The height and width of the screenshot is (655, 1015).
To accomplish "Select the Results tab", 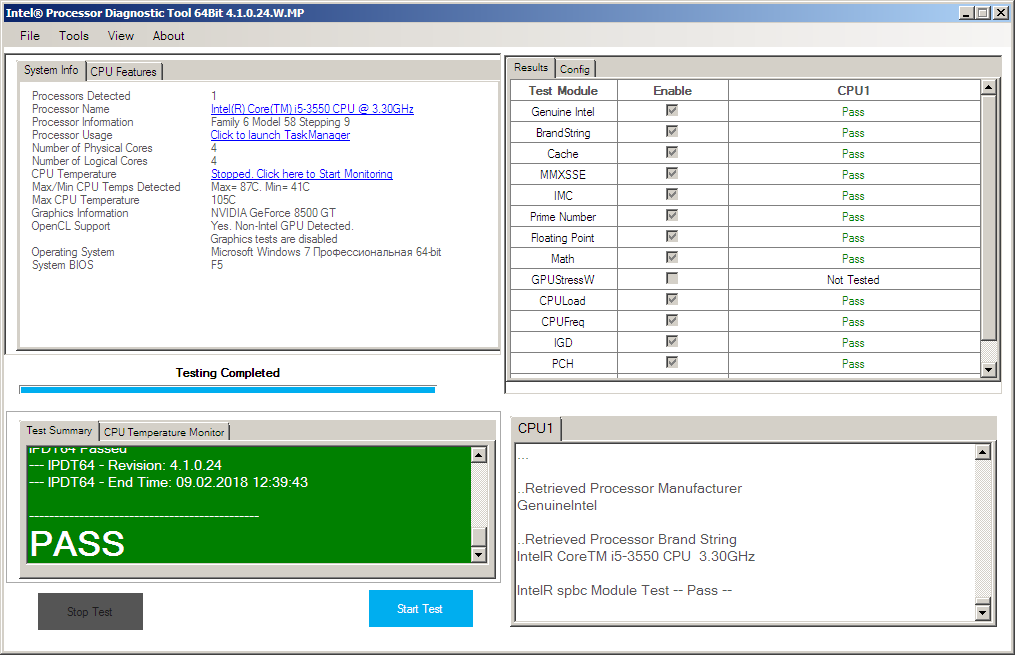I will coord(531,67).
